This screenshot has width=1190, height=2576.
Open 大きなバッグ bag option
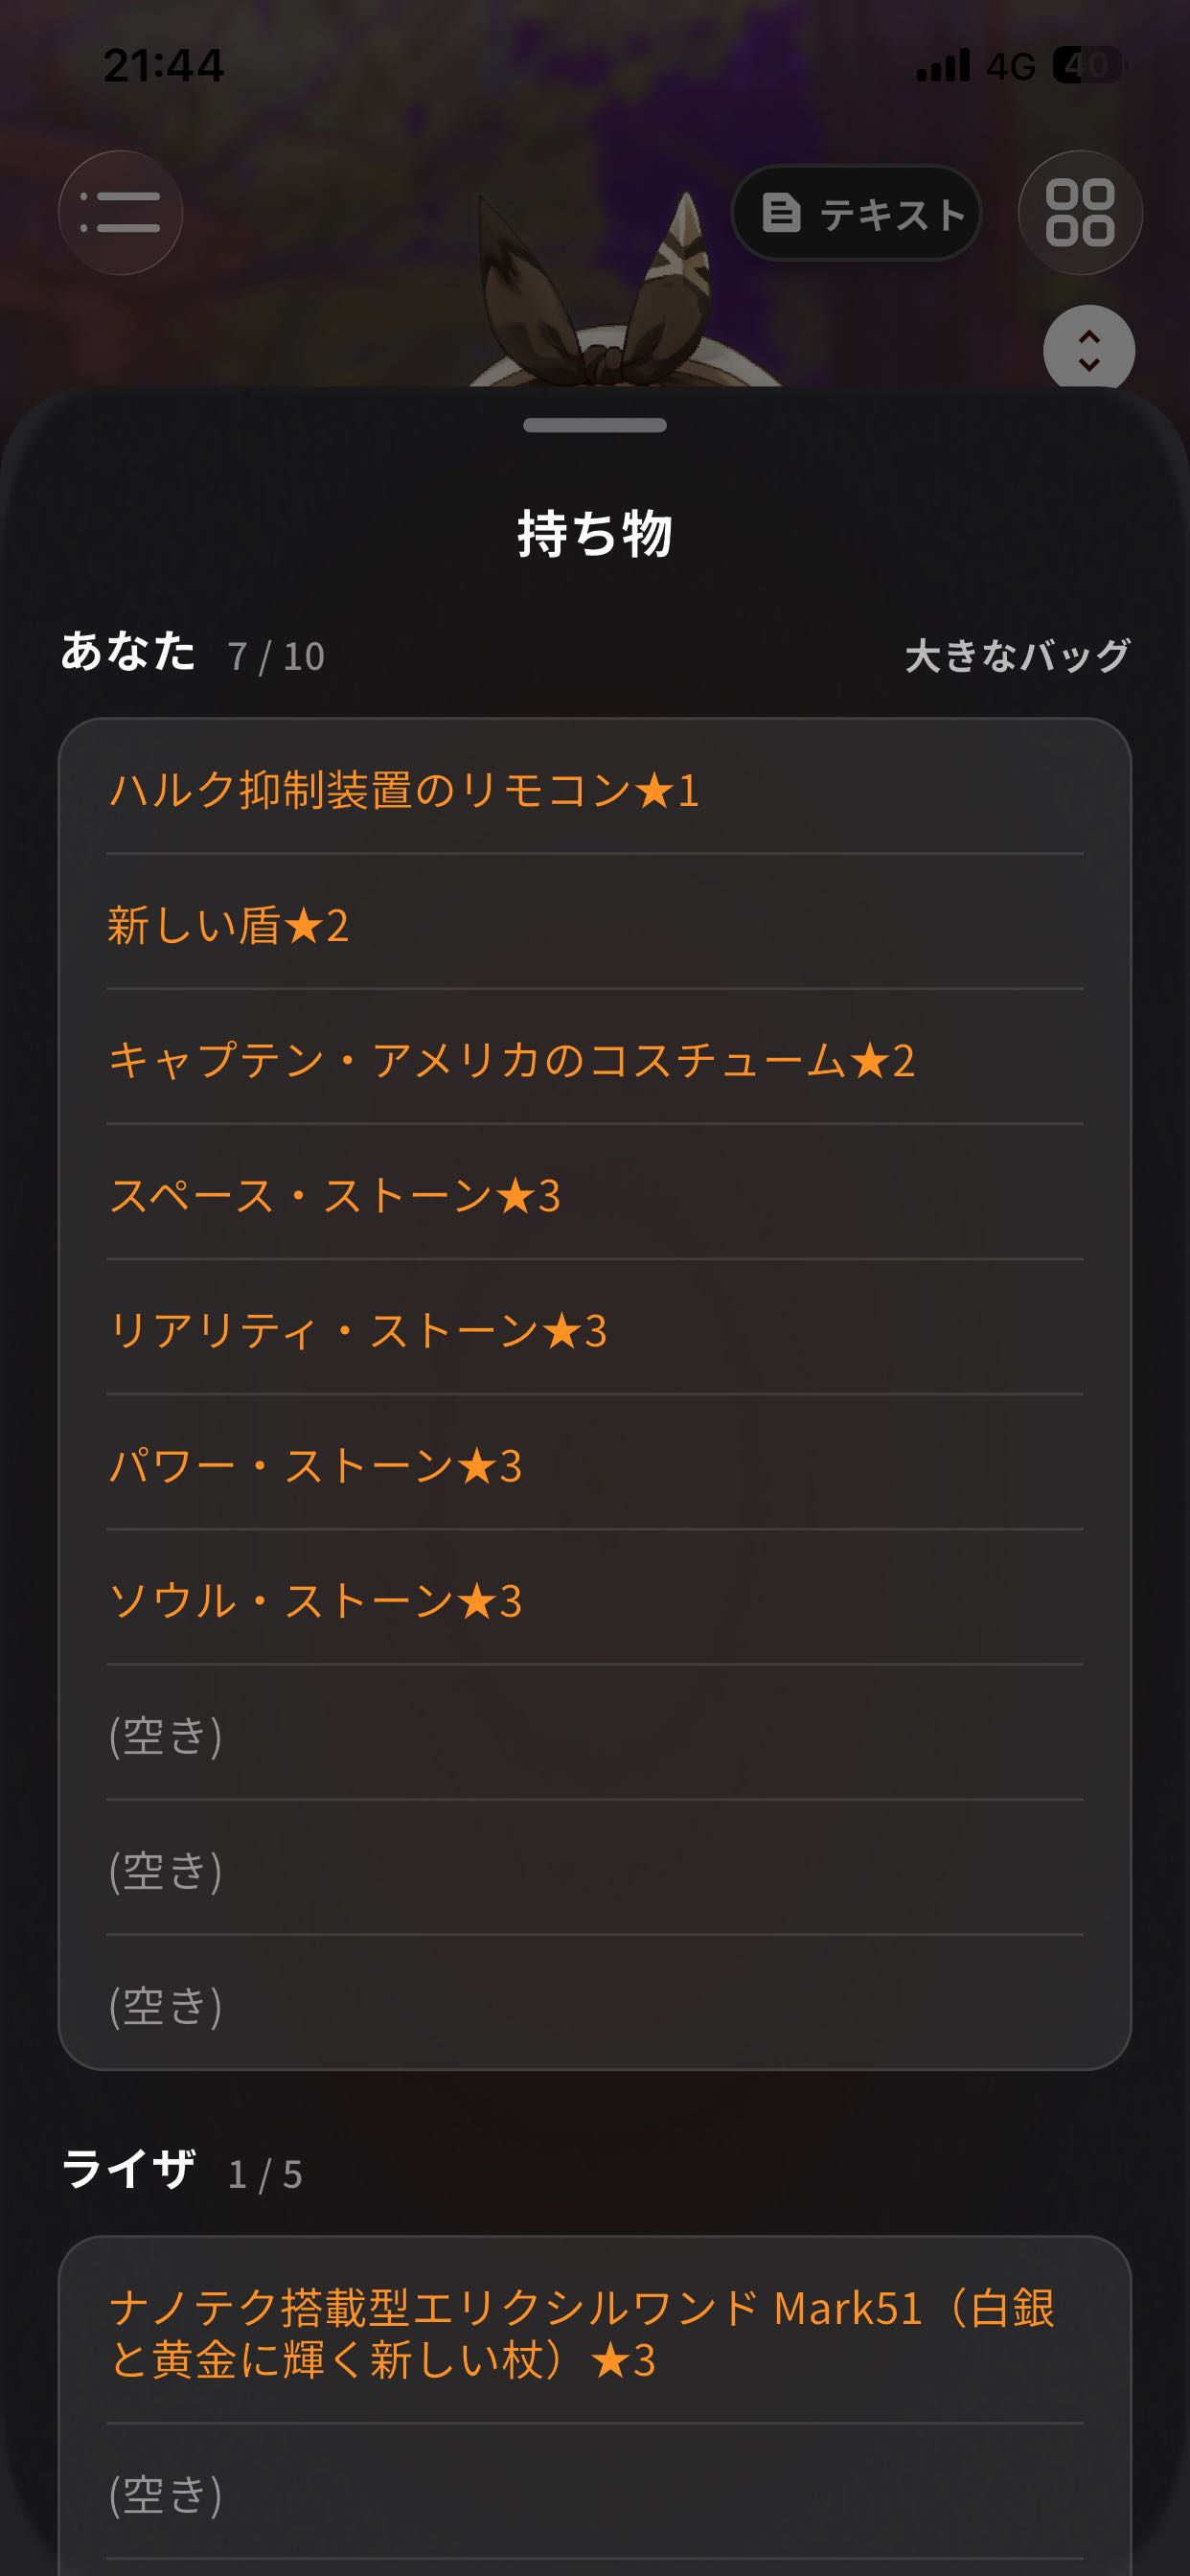coord(1017,656)
